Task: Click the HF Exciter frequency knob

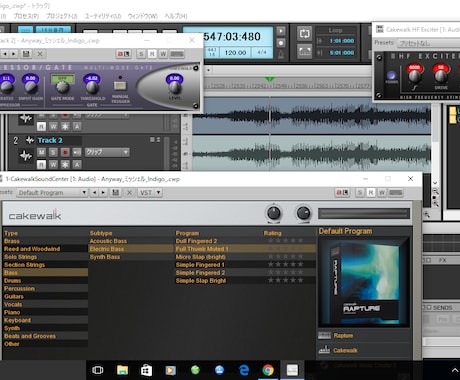Action: click(x=414, y=76)
